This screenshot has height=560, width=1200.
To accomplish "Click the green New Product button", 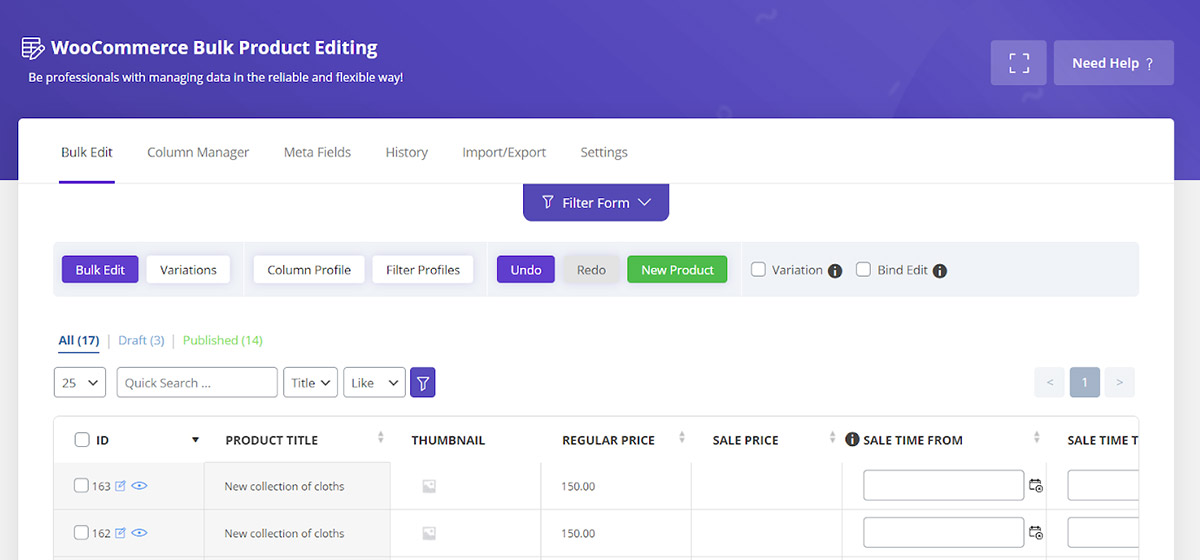I will 677,270.
